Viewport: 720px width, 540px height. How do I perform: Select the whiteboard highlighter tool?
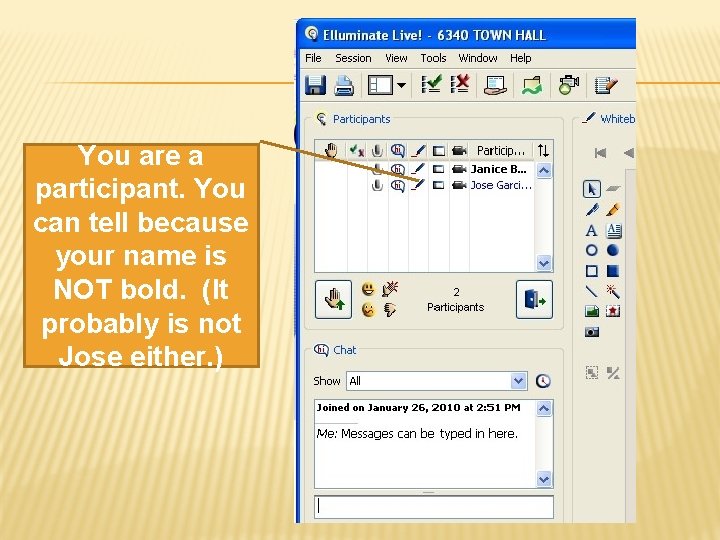coord(613,210)
